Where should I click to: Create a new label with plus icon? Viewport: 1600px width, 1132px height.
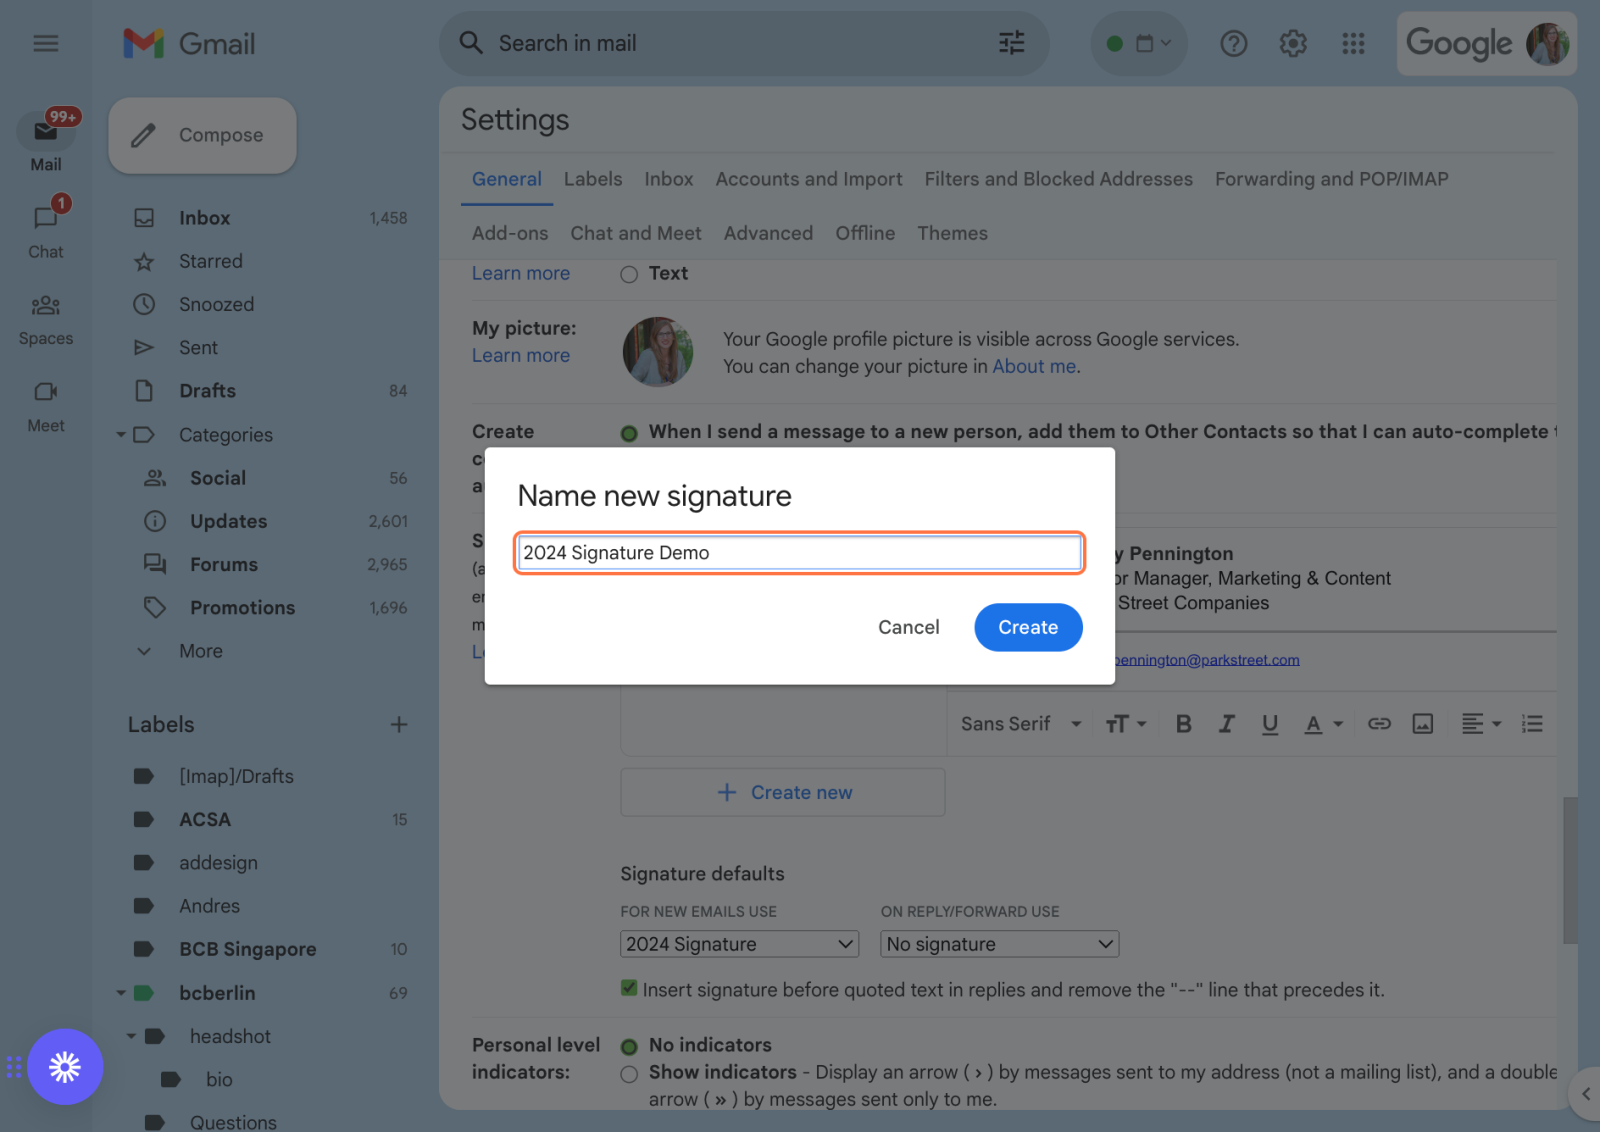point(399,724)
